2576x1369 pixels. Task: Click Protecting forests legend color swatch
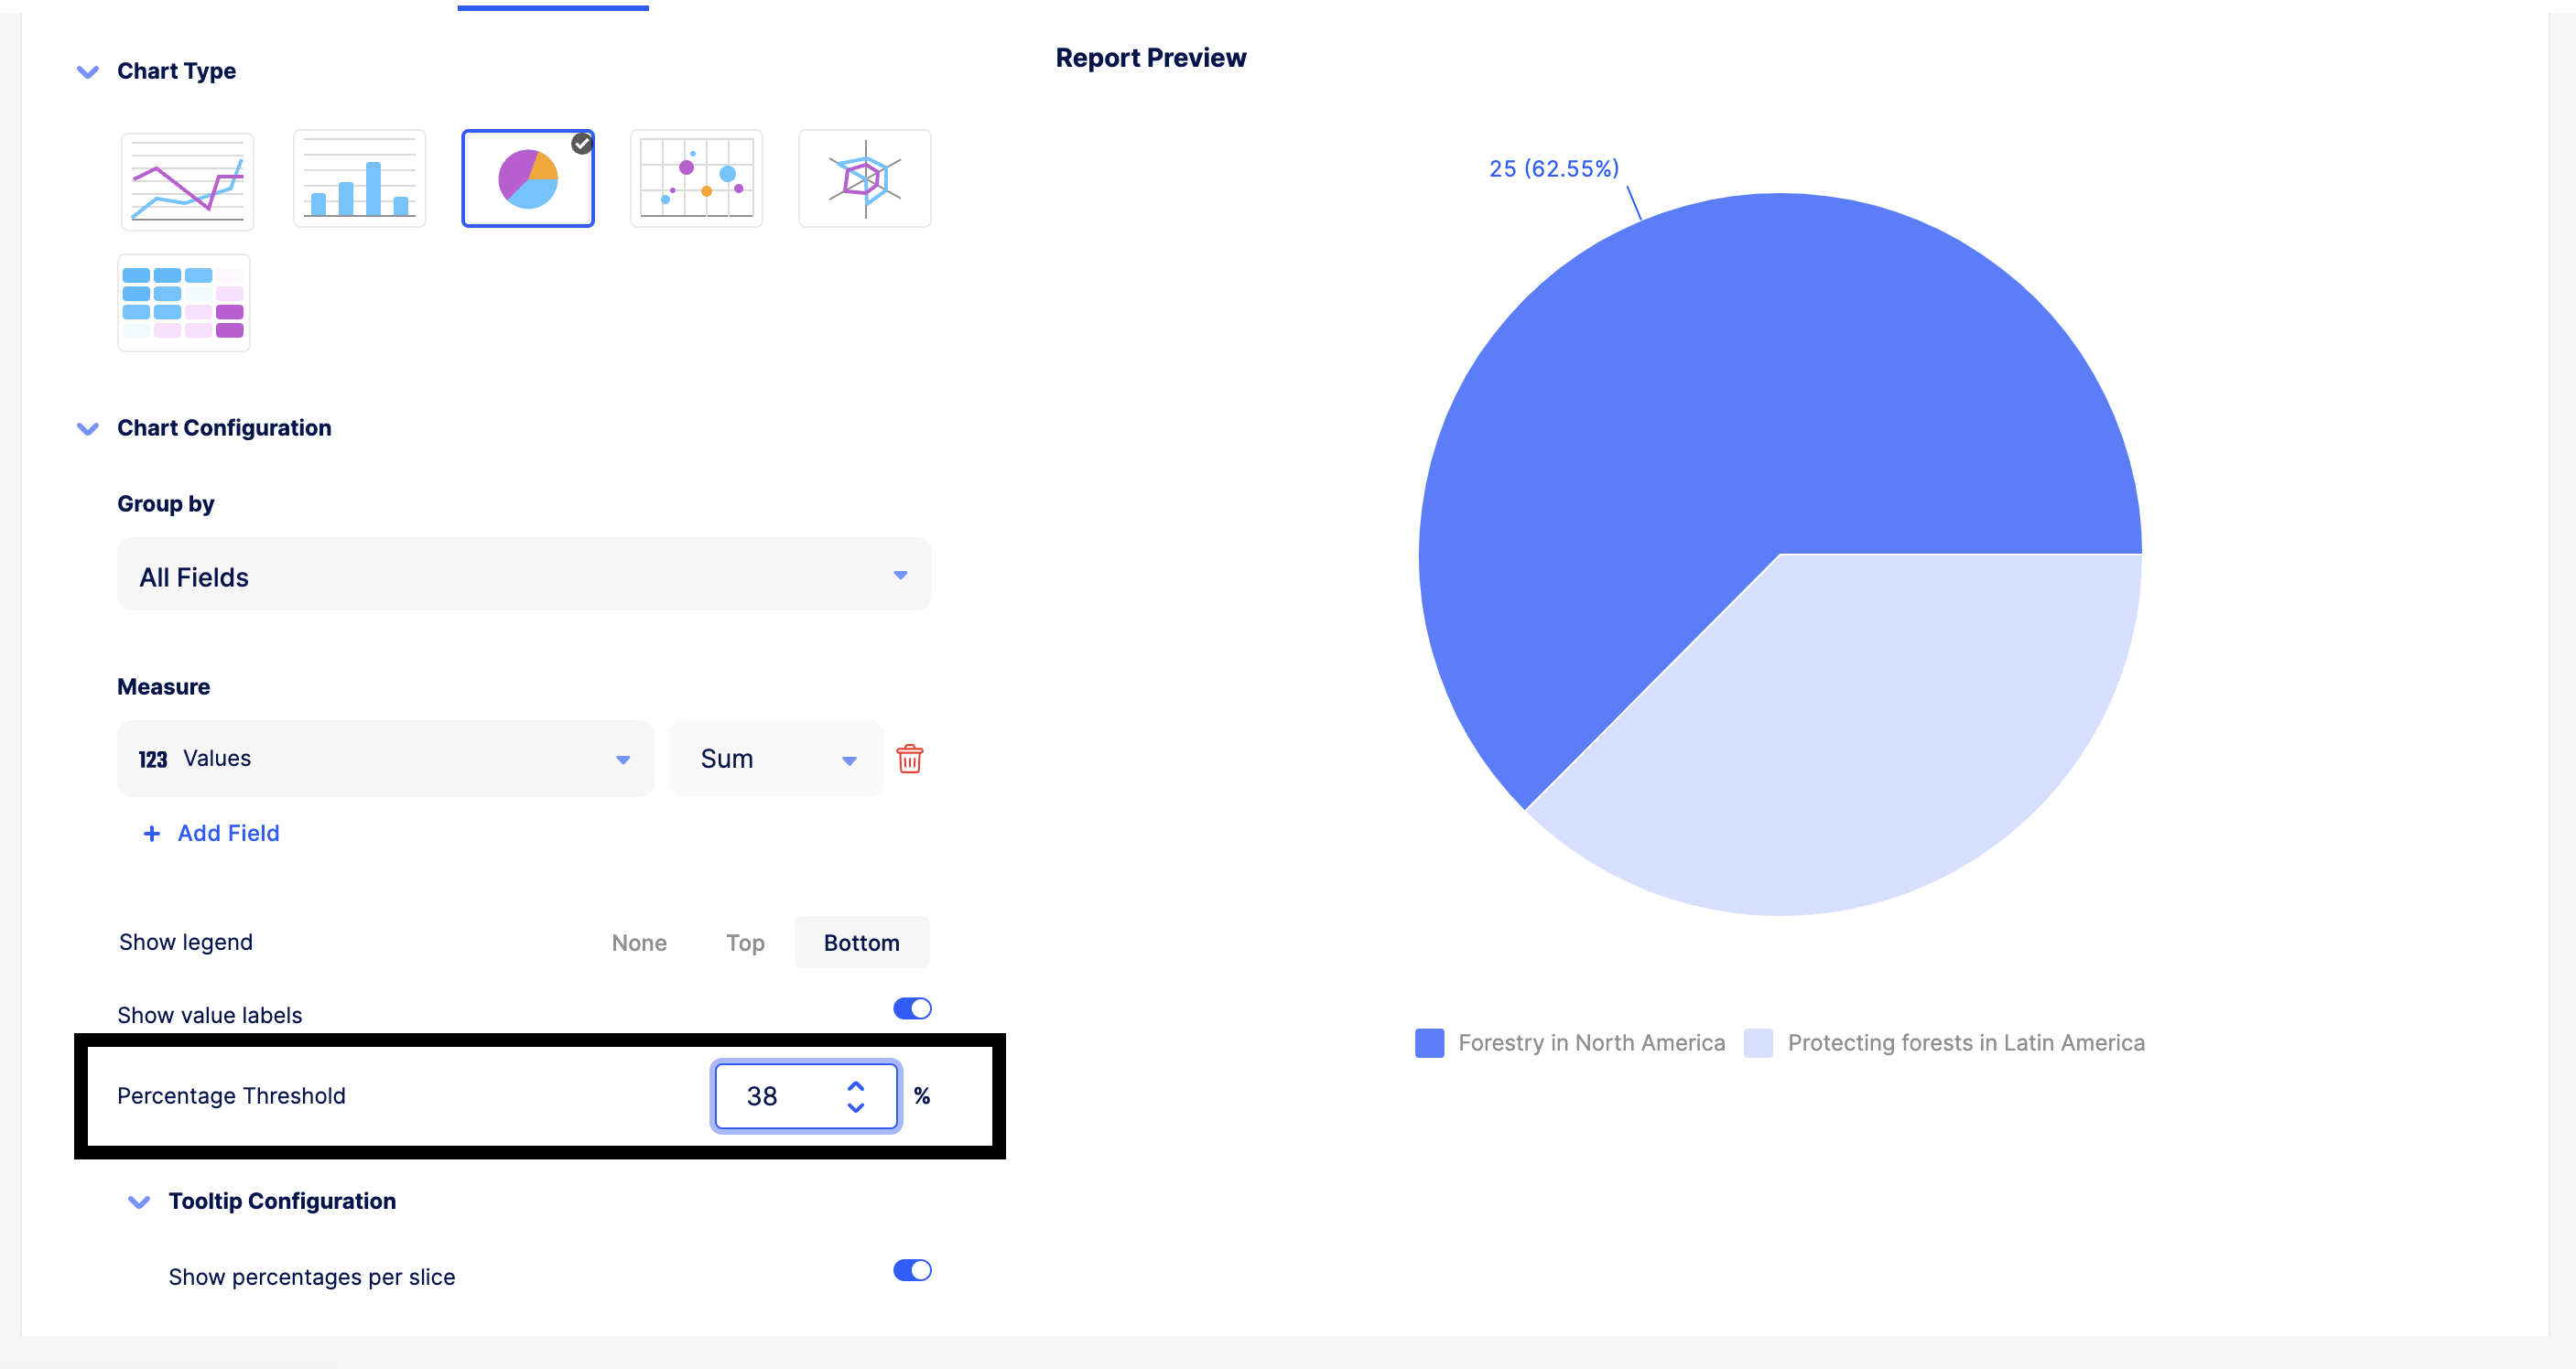pyautogui.click(x=1758, y=1043)
